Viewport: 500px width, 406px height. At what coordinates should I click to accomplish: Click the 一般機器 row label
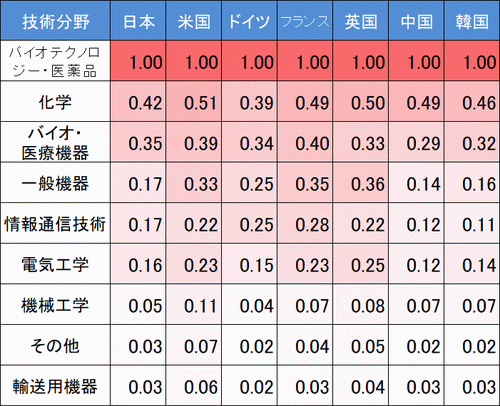click(x=55, y=183)
